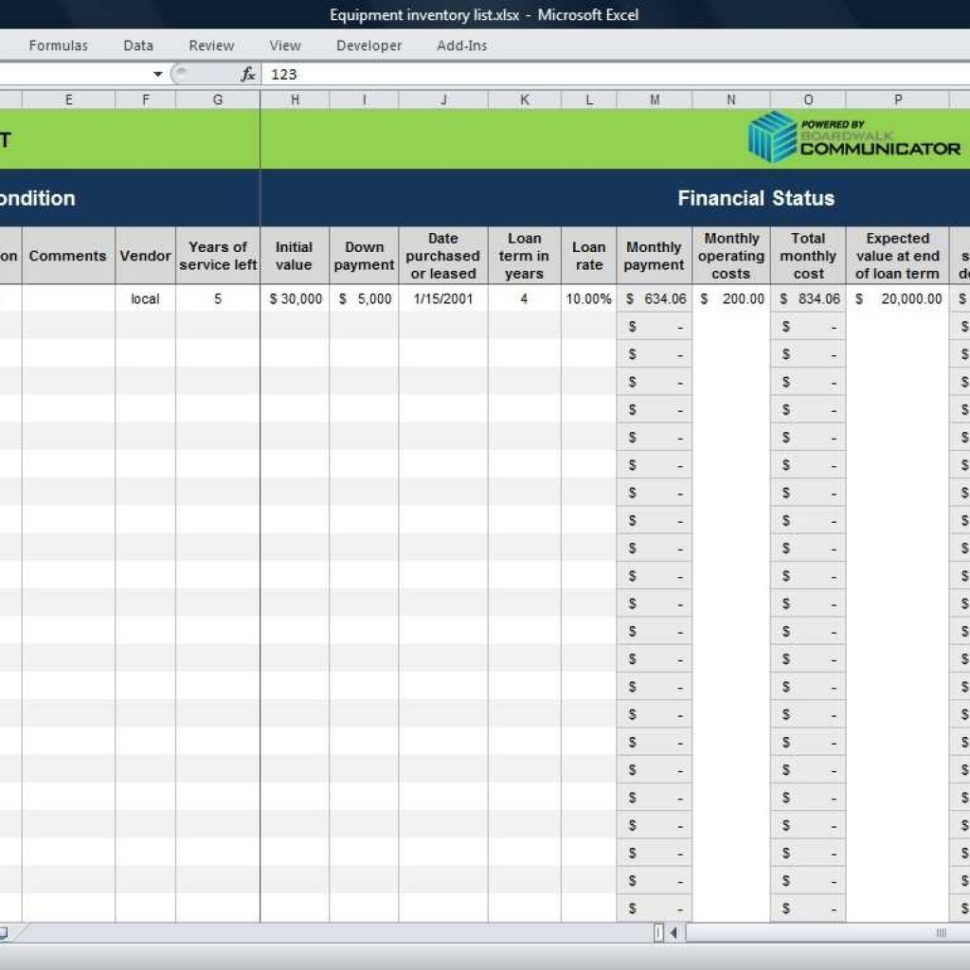Open the Developer ribbon tab
The height and width of the screenshot is (970, 970).
point(368,45)
